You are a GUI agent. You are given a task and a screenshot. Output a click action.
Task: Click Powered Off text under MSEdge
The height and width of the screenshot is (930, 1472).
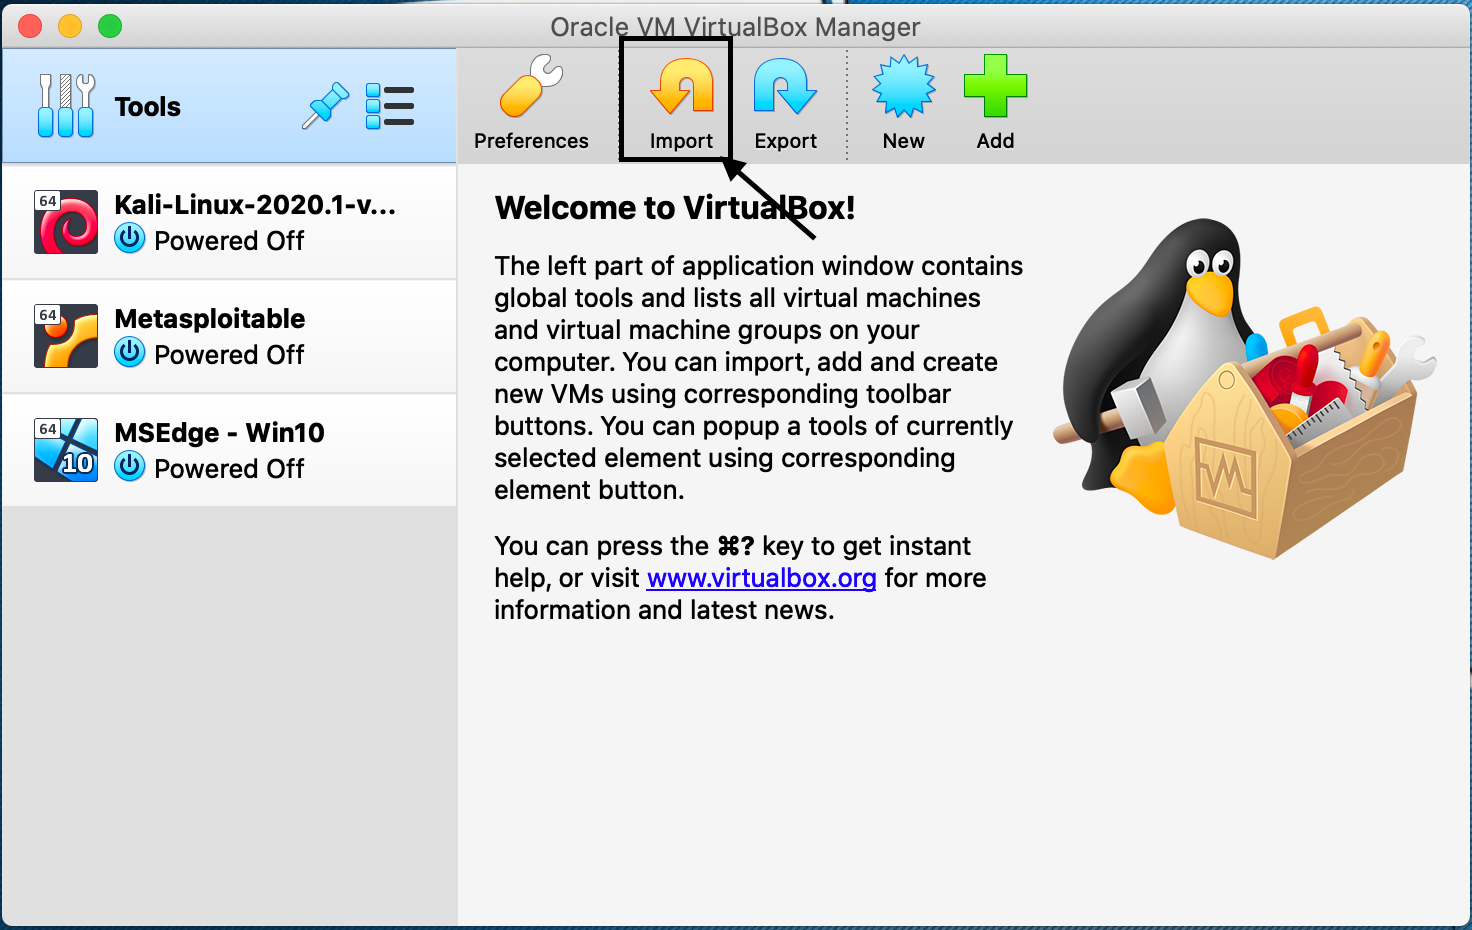(x=229, y=469)
